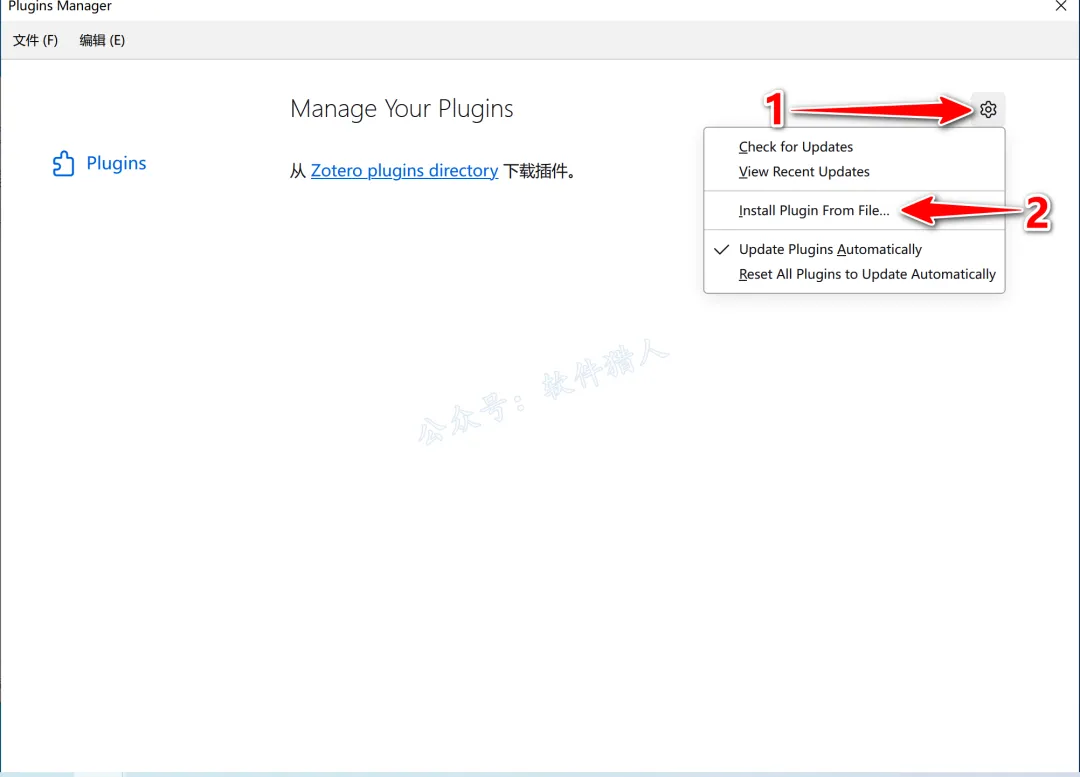The image size is (1080, 777).
Task: Click the Manage Your Plugins heading
Action: click(x=402, y=109)
